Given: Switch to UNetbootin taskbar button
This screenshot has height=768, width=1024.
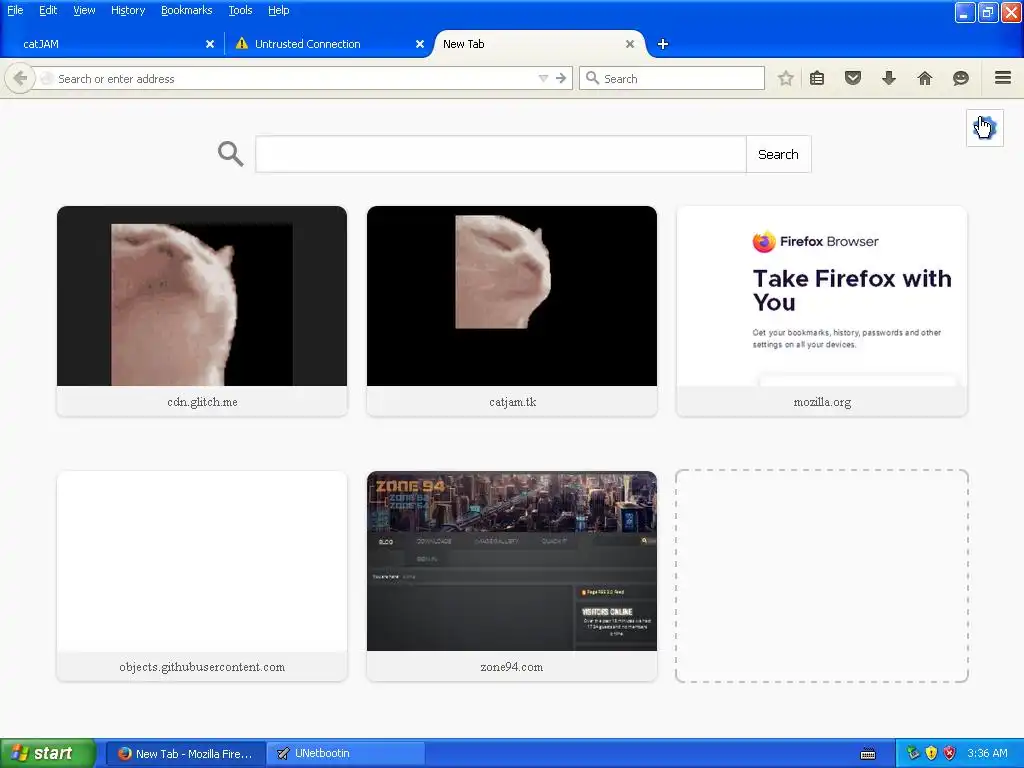Looking at the screenshot, I should tap(346, 754).
